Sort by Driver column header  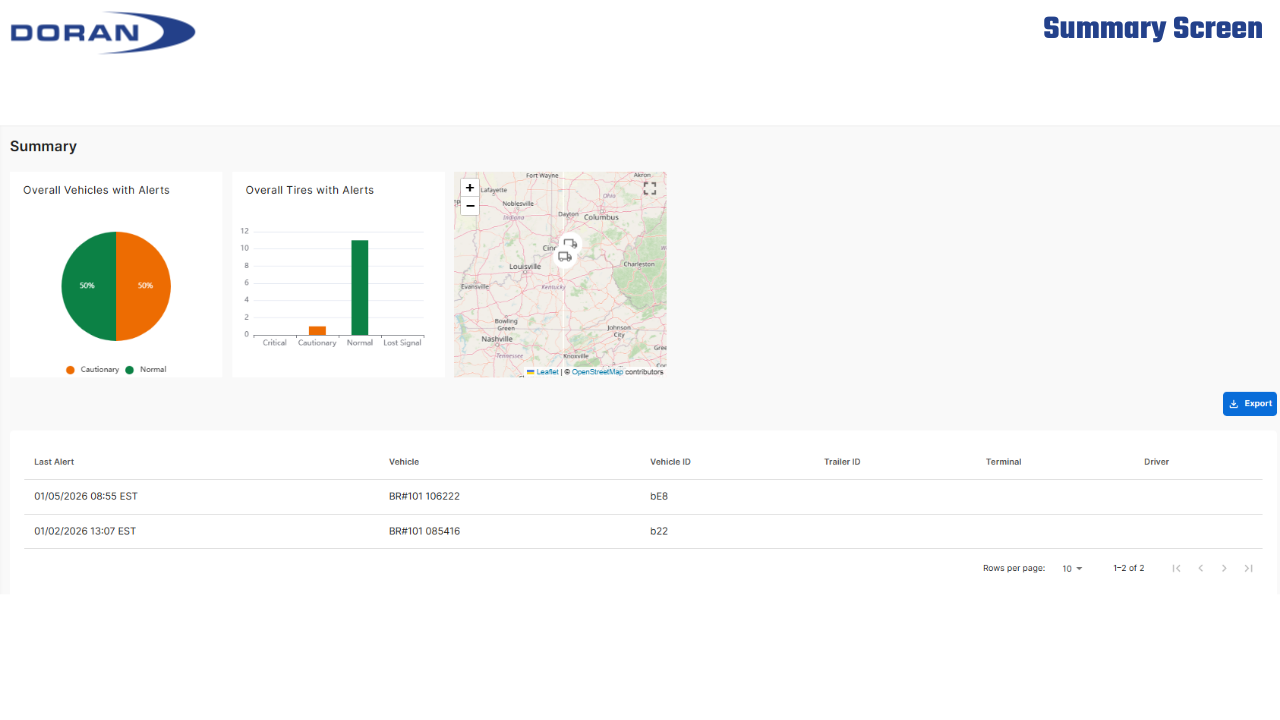click(x=1156, y=462)
